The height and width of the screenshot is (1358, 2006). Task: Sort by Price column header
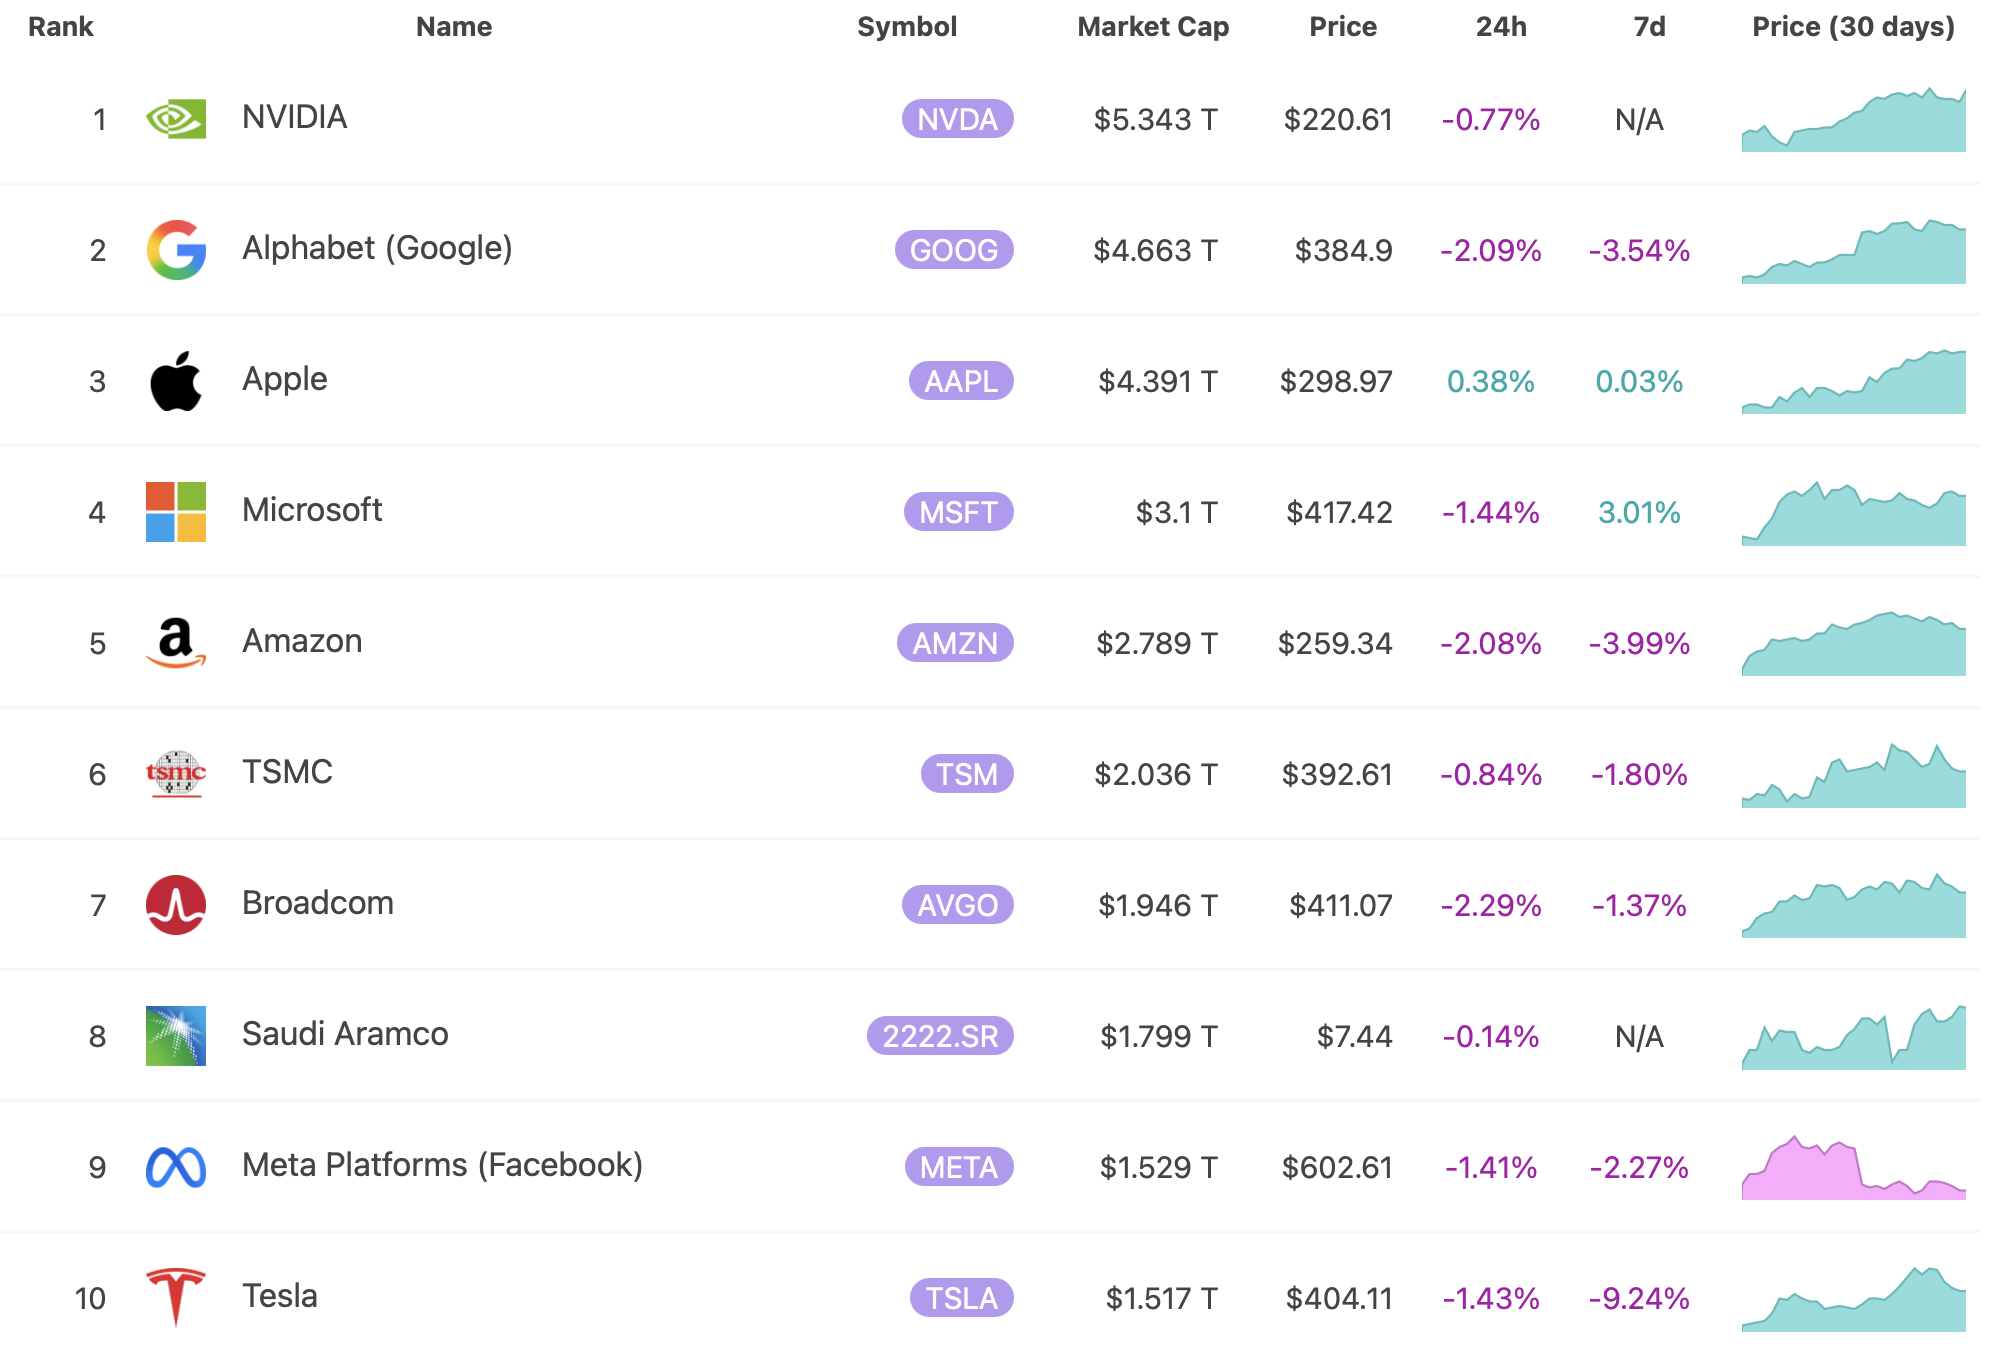coord(1343,27)
